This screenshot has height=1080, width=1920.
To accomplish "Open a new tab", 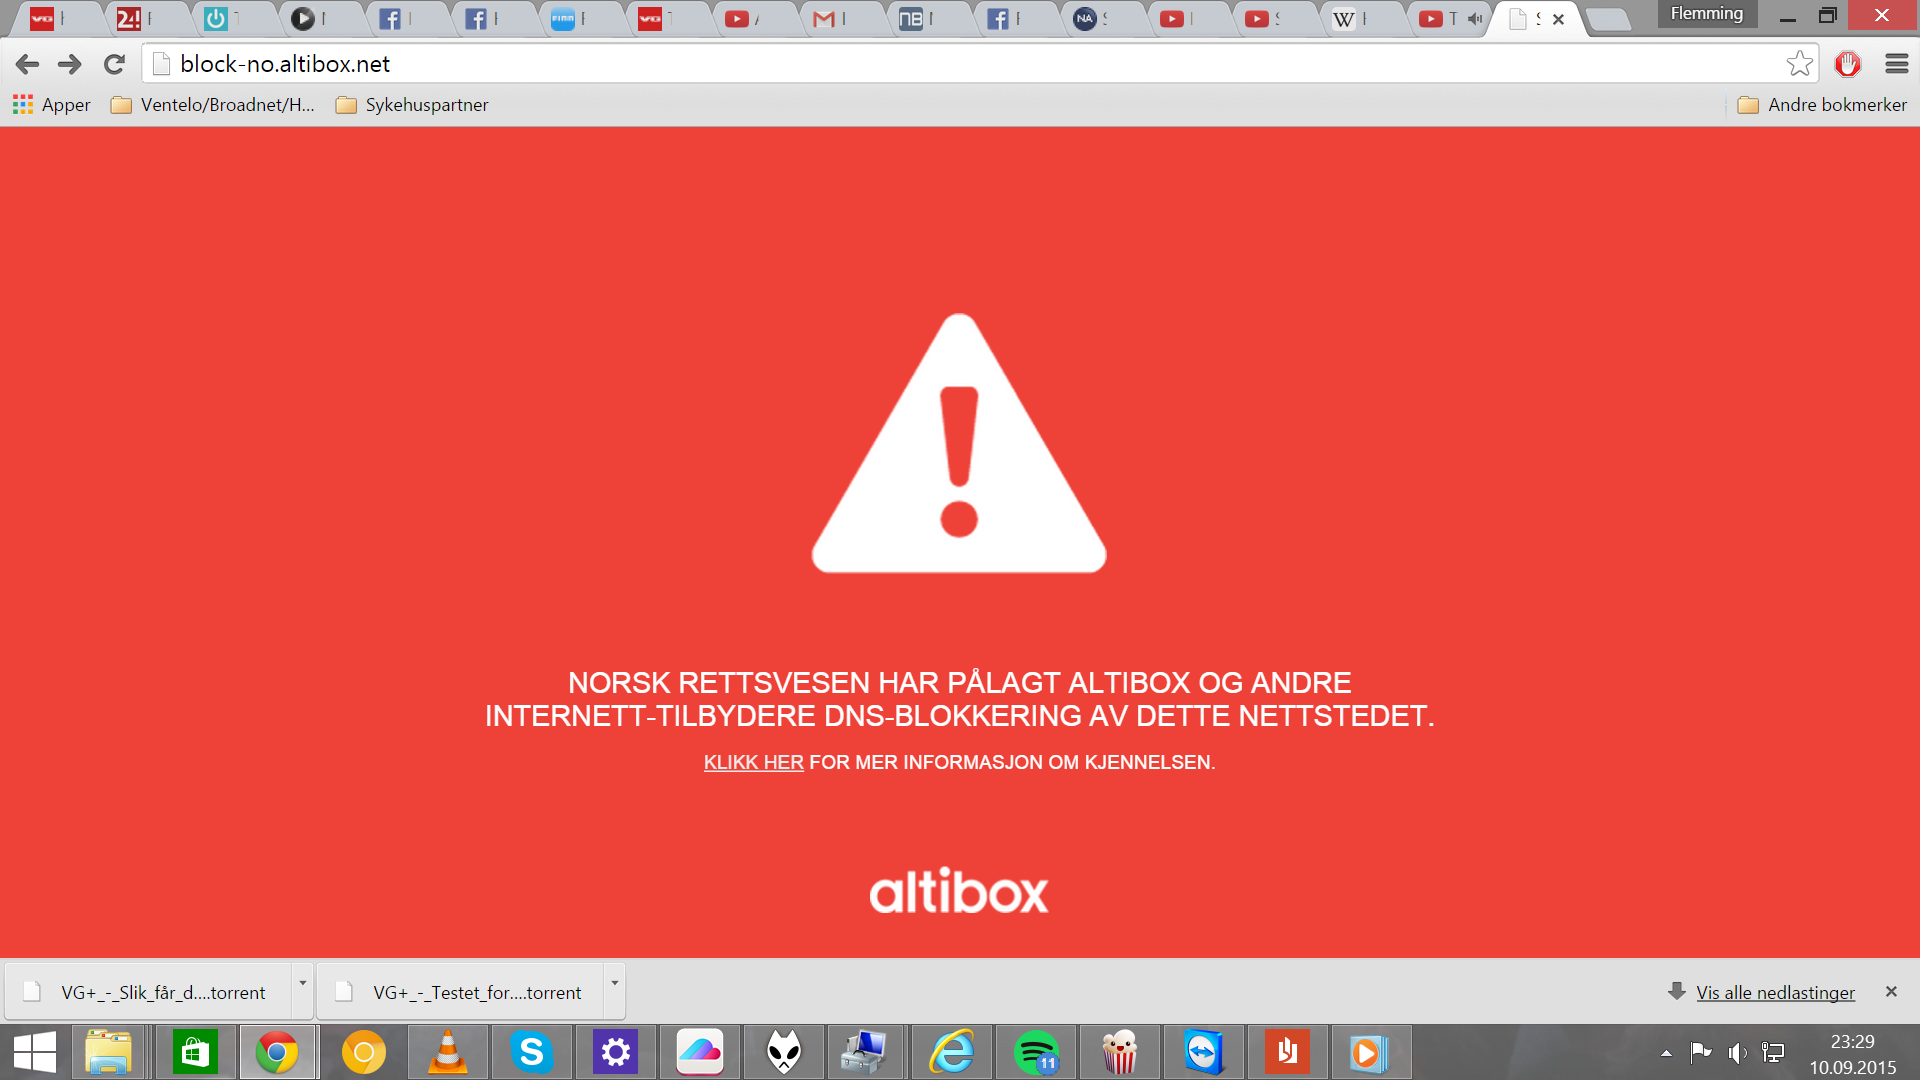I will coord(1608,19).
